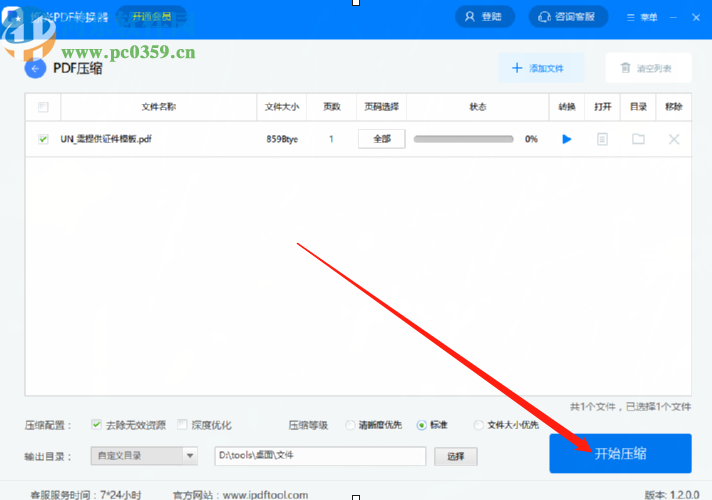Enable the 深度优化 checkbox
This screenshot has height=500, width=712.
182,424
